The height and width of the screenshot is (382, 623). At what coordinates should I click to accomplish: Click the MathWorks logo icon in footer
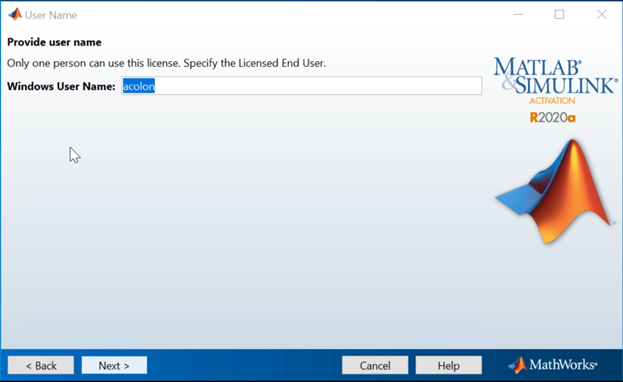pos(517,365)
